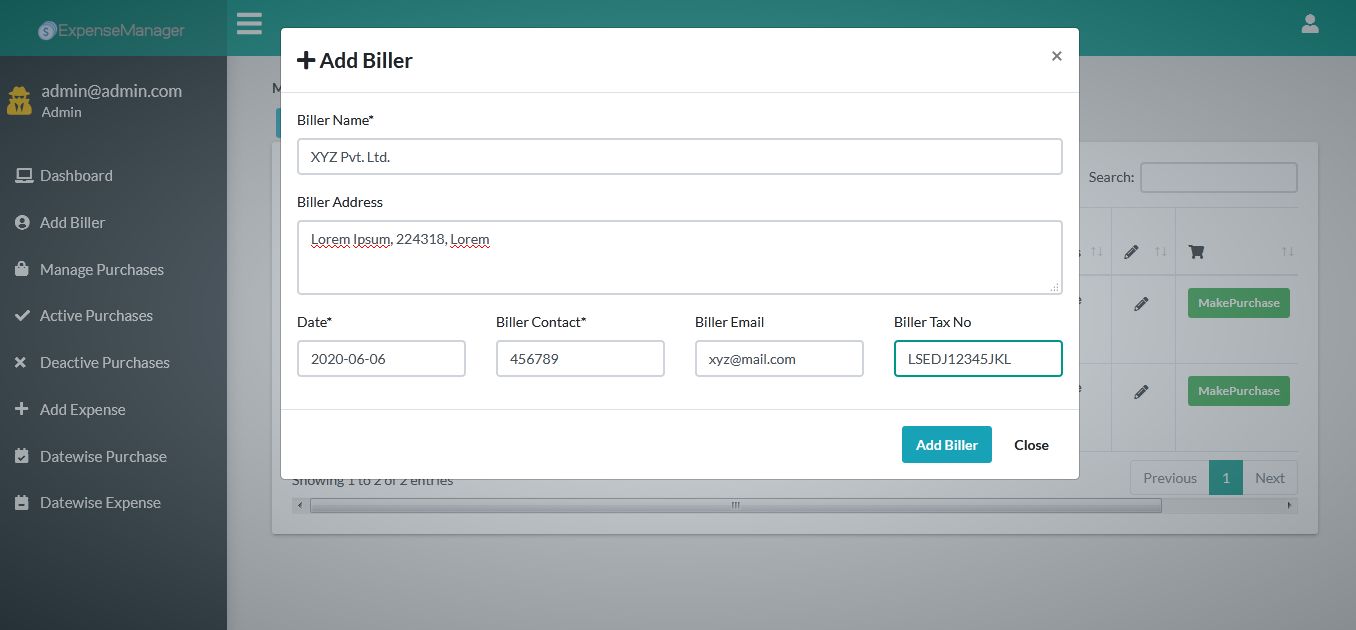Viewport: 1356px width, 630px height.
Task: Click the Deactive Purchases cross icon
Action: coord(21,362)
